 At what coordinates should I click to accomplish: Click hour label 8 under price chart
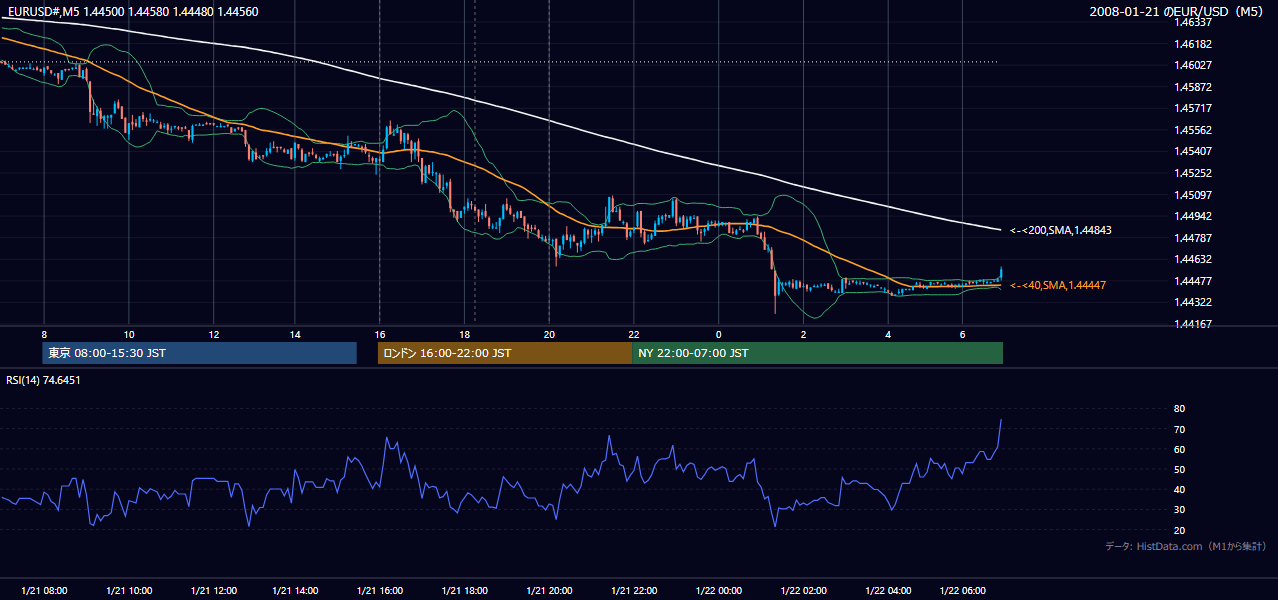[x=44, y=334]
